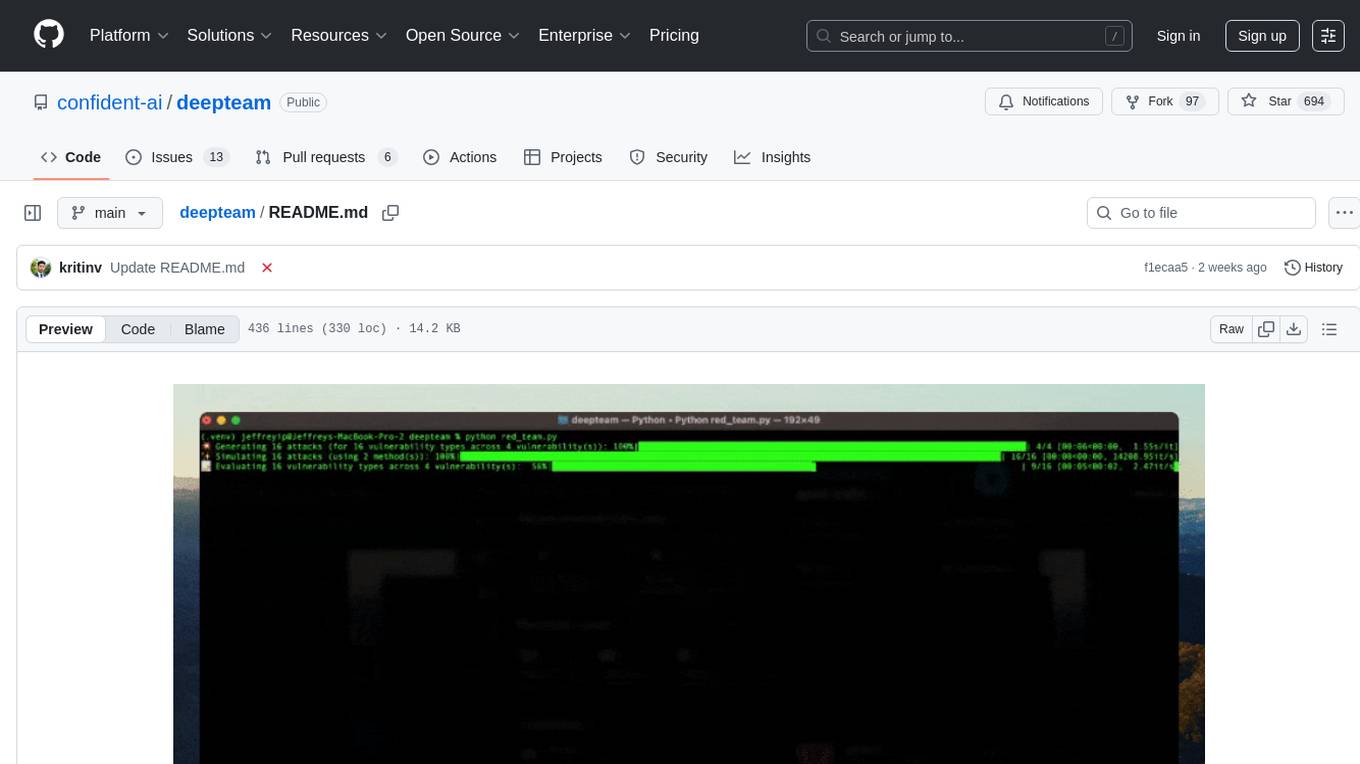Copy raw file contents
This screenshot has height=764, width=1360.
click(x=1266, y=329)
